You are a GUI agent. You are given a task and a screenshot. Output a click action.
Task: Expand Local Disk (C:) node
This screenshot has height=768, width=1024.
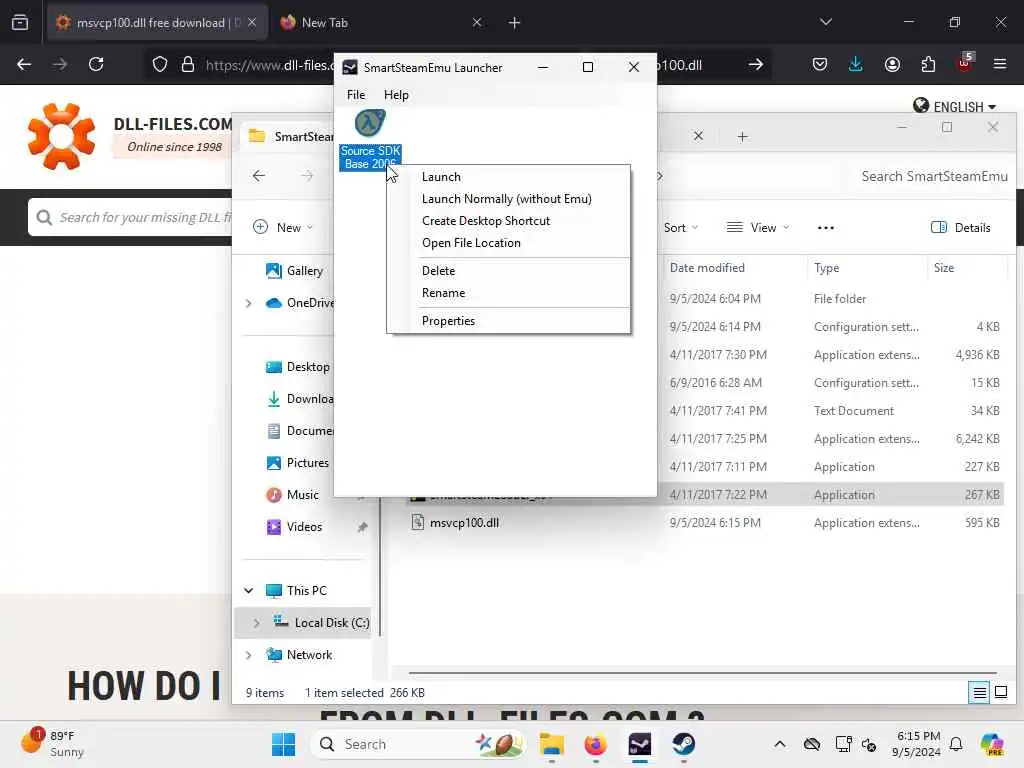[256, 623]
